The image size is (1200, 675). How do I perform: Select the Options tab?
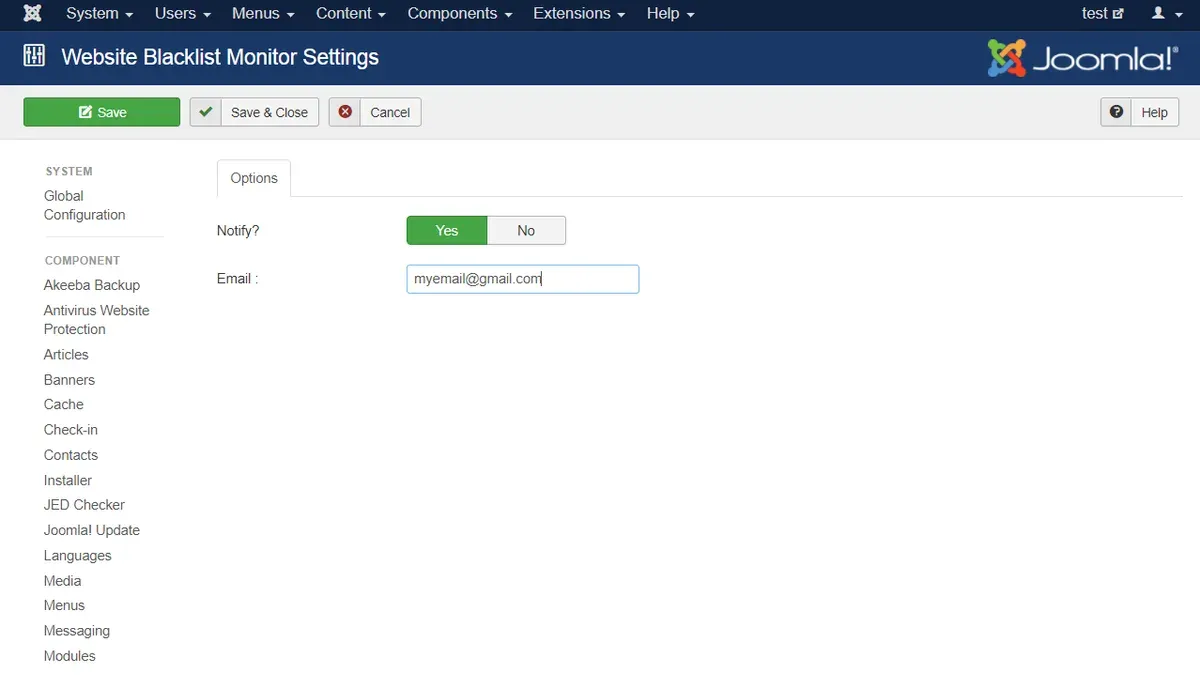pos(254,178)
